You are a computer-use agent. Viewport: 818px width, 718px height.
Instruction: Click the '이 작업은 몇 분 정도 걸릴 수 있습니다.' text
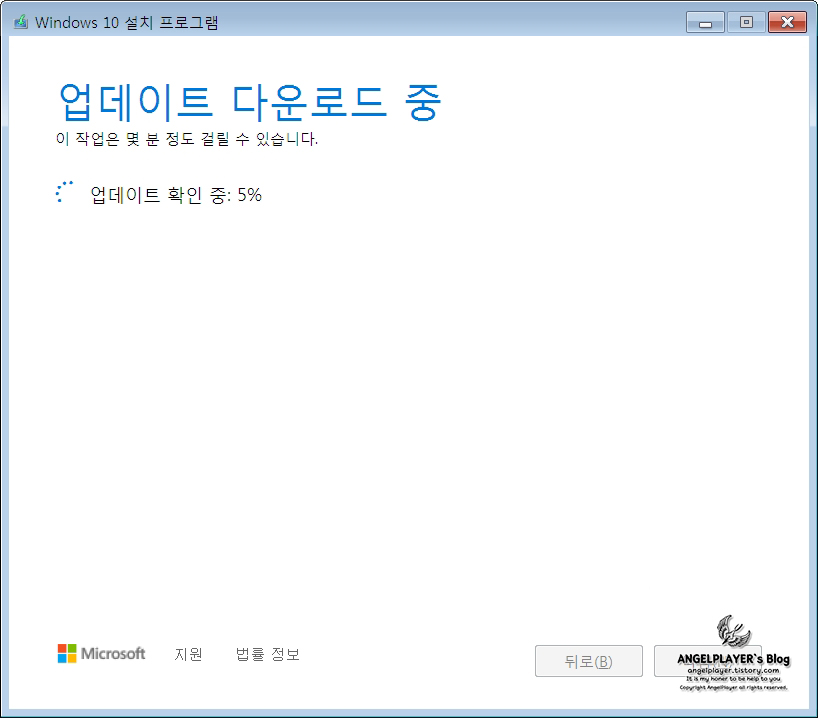pyautogui.click(x=187, y=139)
